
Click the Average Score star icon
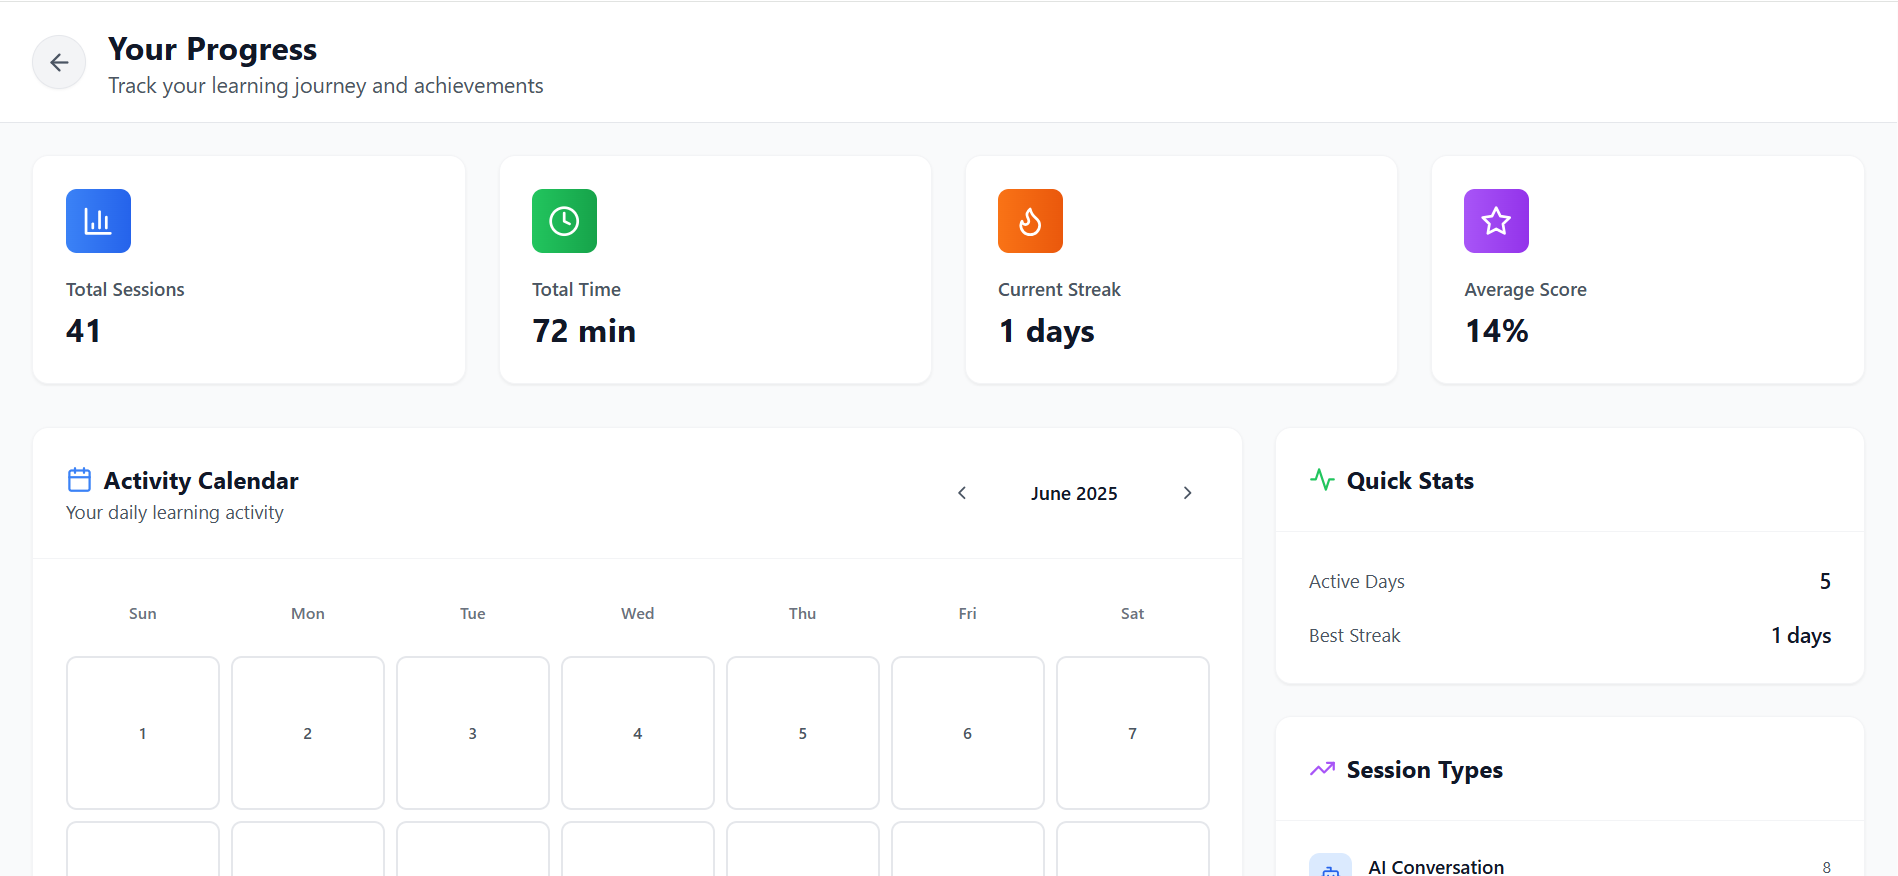click(x=1496, y=221)
